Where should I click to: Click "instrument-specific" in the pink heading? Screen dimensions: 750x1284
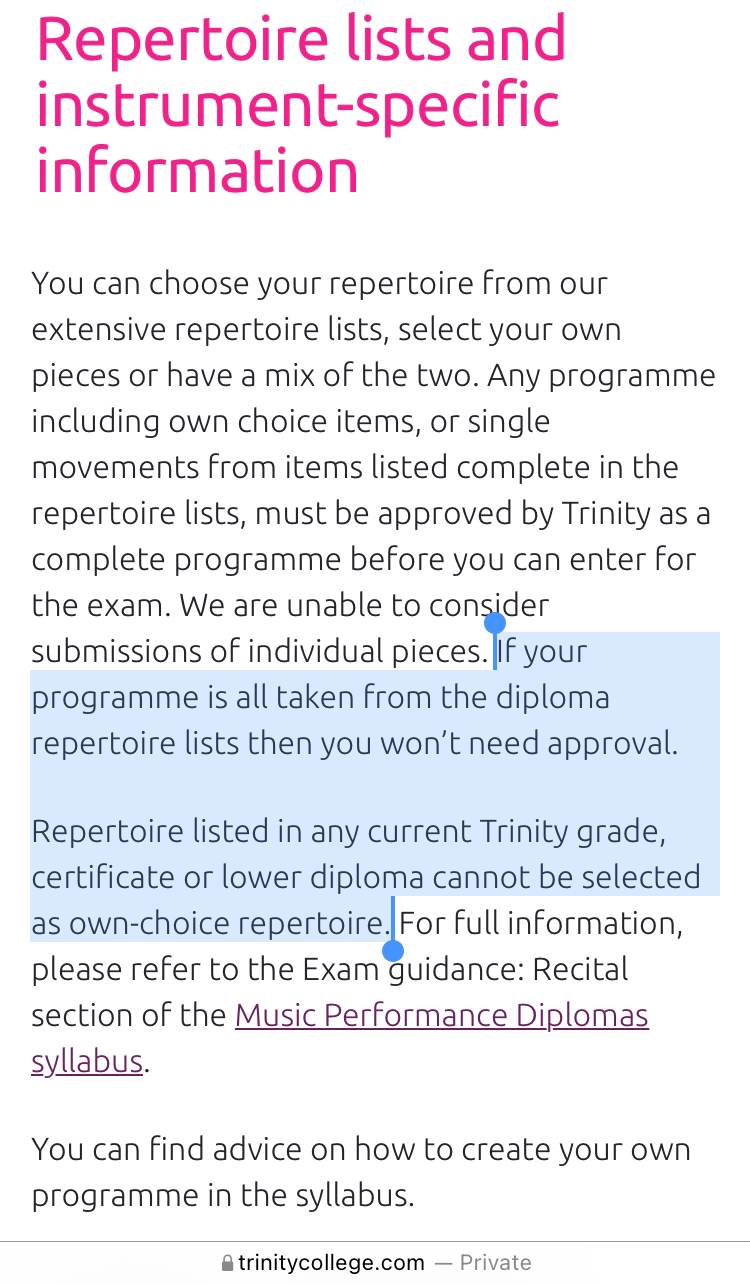pos(297,104)
